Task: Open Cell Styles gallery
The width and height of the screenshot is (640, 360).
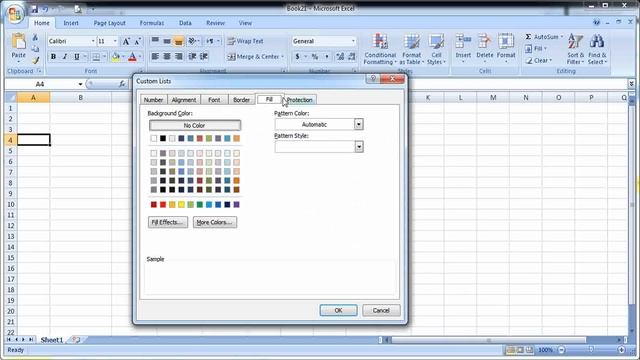Action: point(436,49)
